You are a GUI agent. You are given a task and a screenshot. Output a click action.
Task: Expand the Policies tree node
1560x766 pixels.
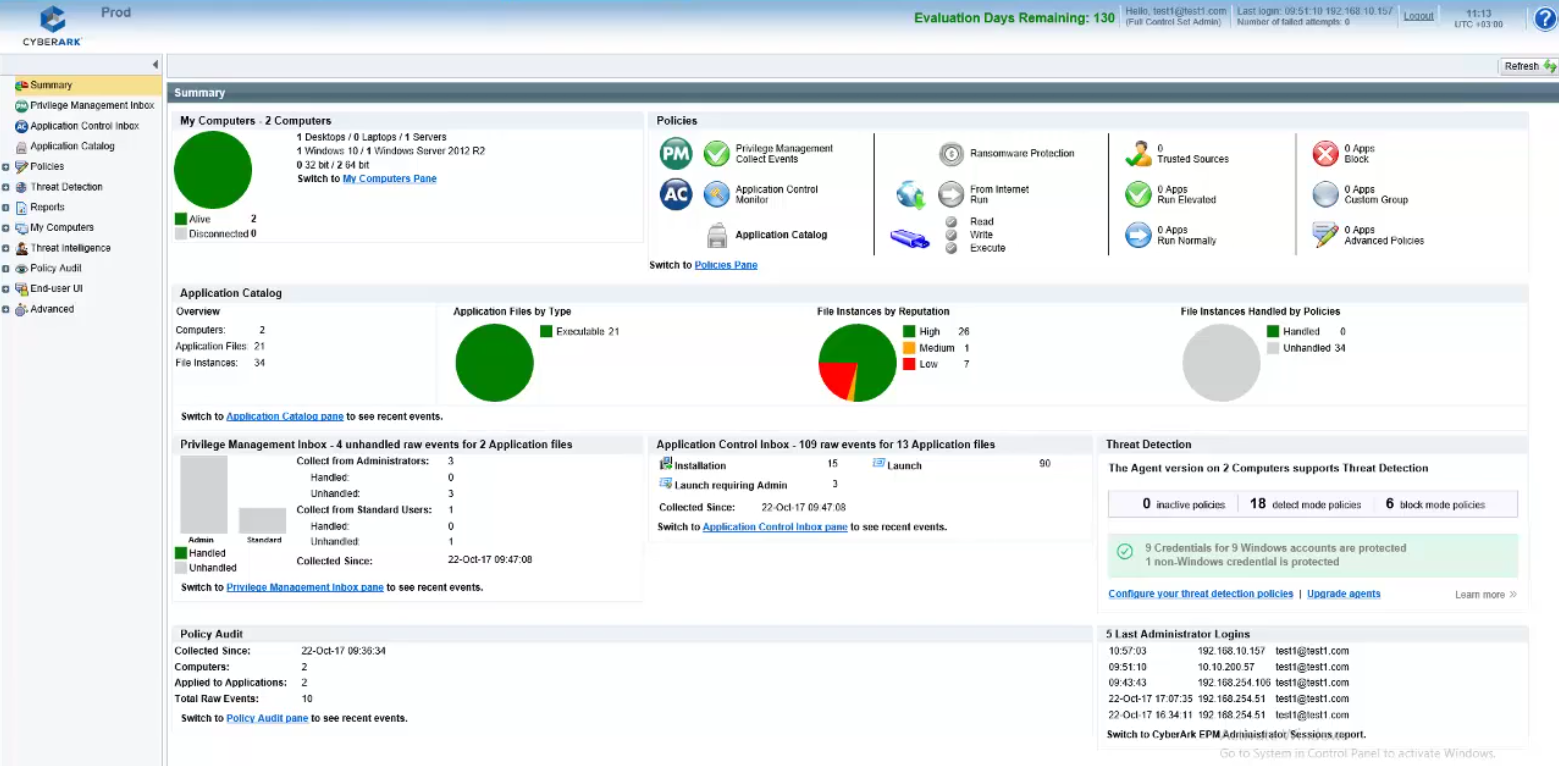point(6,167)
